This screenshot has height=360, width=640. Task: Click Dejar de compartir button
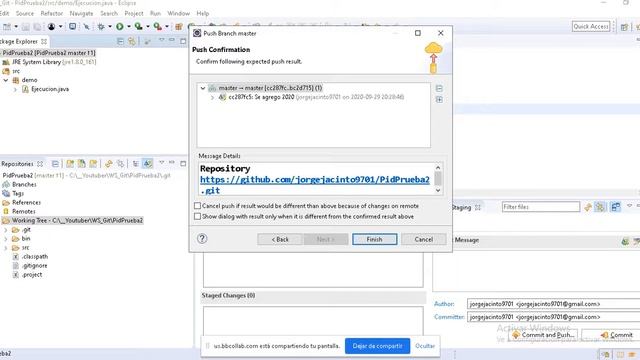point(378,346)
